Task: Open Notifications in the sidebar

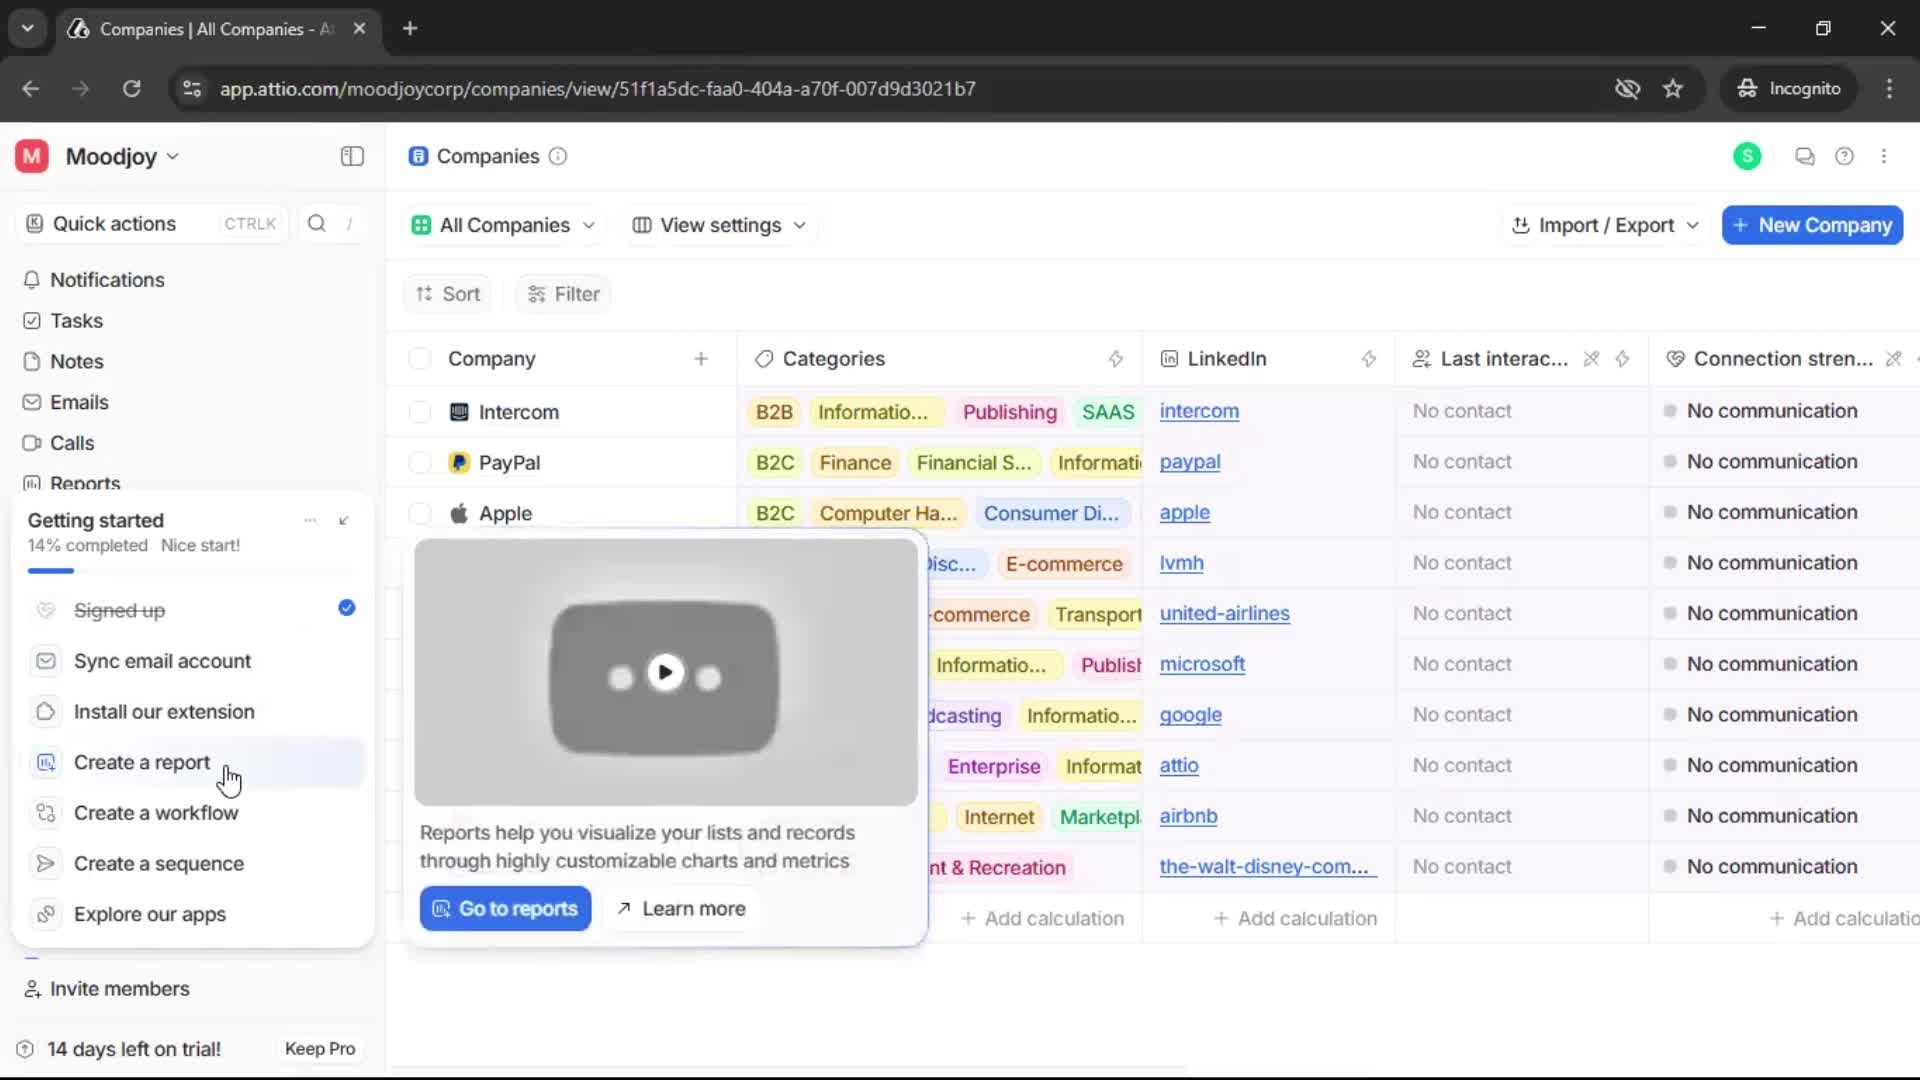Action: (x=107, y=280)
